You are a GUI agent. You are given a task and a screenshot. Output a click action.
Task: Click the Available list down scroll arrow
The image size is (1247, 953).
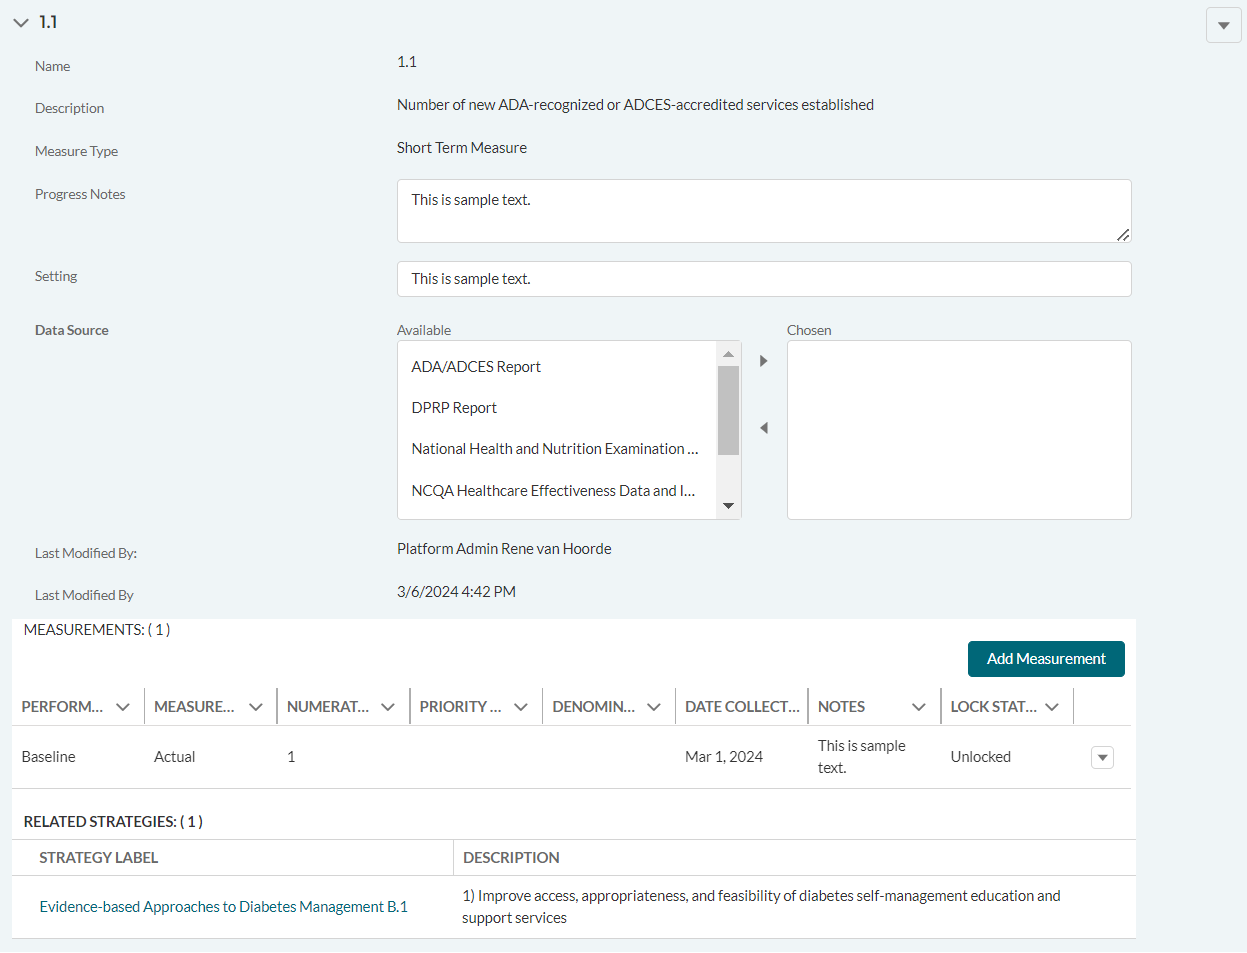(x=728, y=506)
